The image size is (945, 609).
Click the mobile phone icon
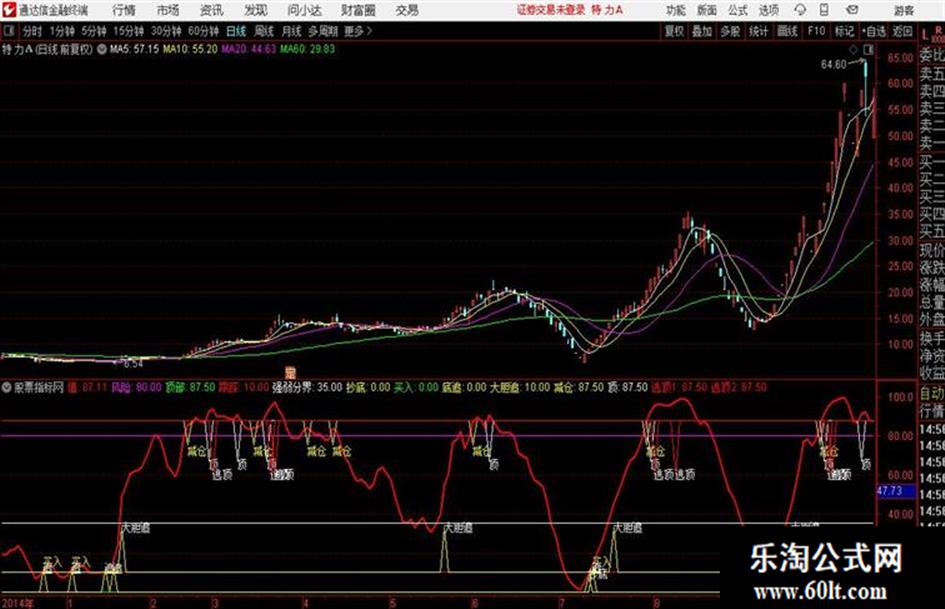tap(824, 10)
